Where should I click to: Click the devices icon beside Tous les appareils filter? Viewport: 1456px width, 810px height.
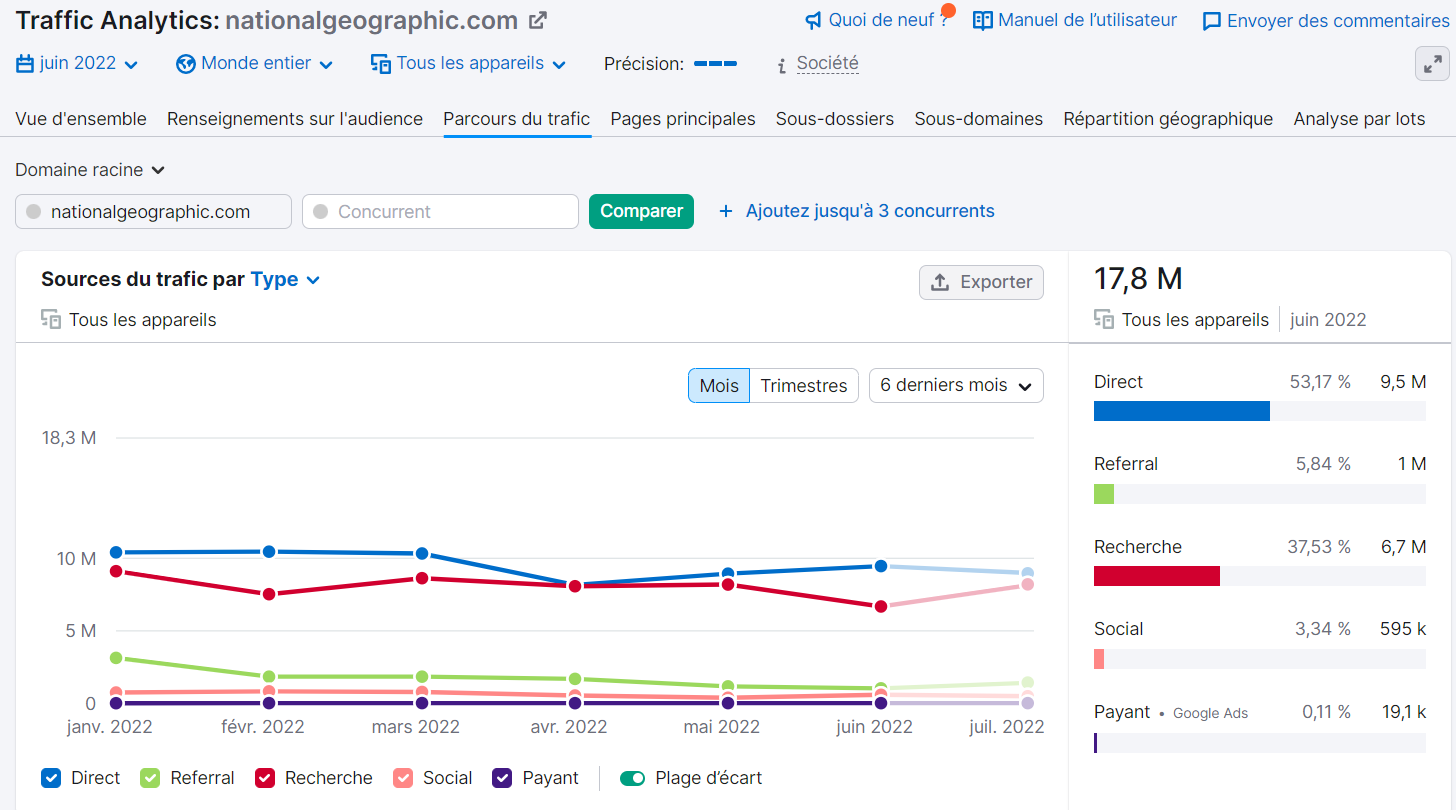(x=380, y=64)
